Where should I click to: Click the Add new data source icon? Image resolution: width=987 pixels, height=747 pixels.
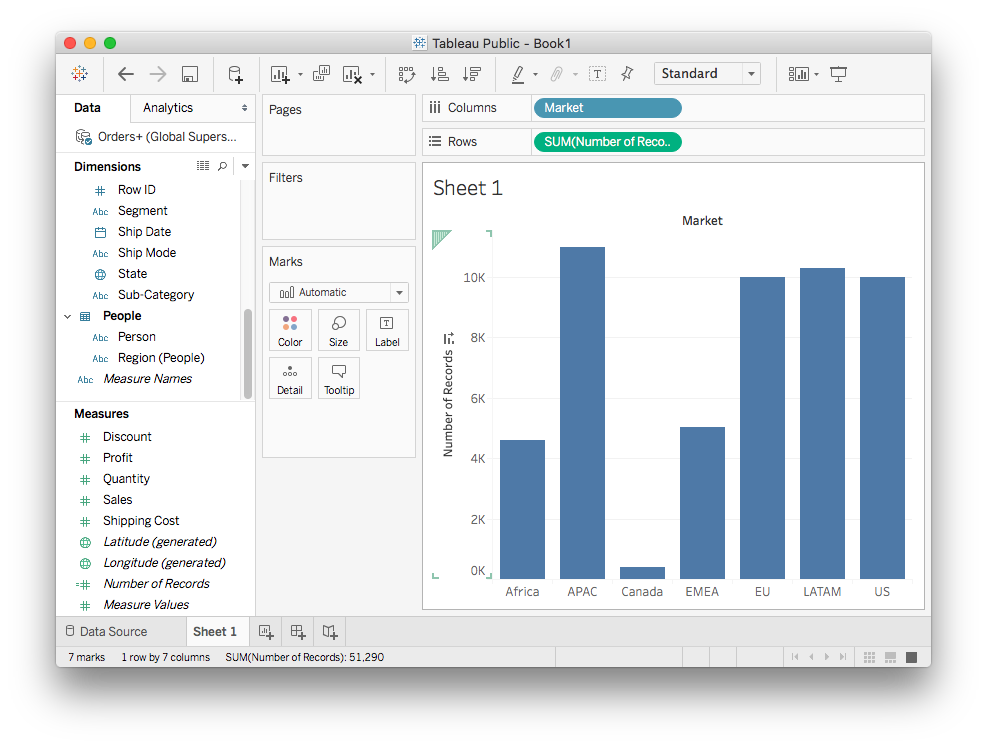[235, 74]
